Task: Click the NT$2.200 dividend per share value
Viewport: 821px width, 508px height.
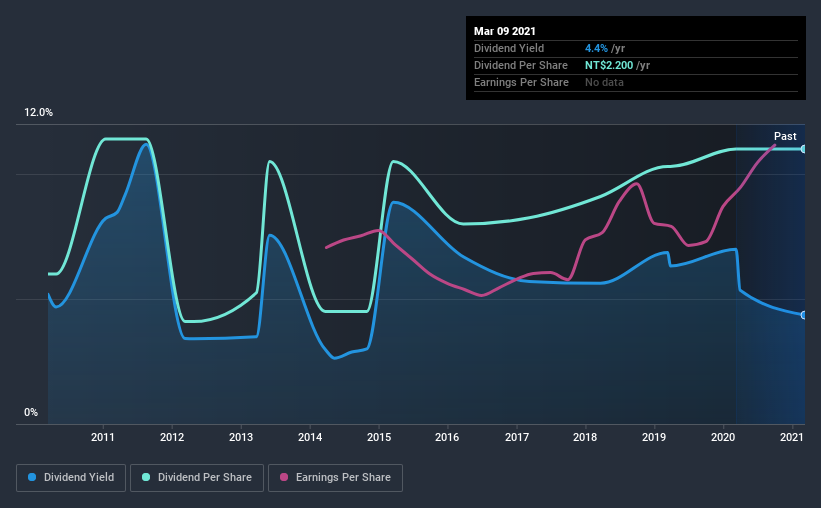Action: tap(609, 65)
